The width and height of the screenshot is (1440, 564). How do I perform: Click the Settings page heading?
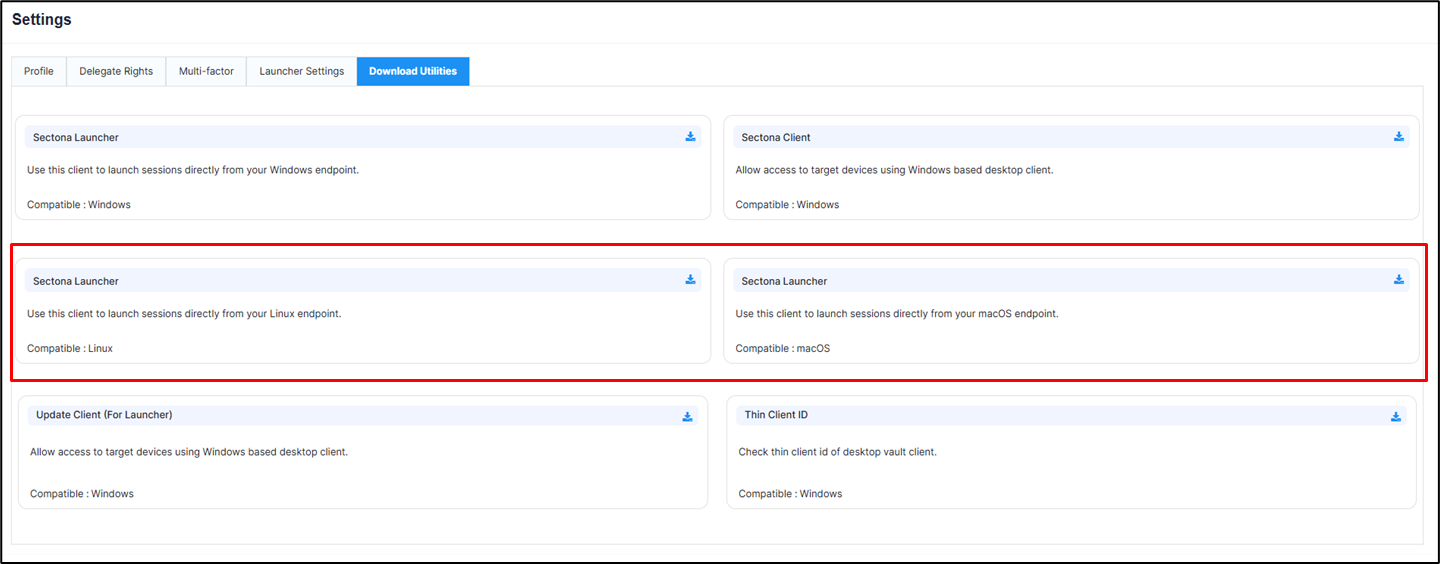point(42,19)
